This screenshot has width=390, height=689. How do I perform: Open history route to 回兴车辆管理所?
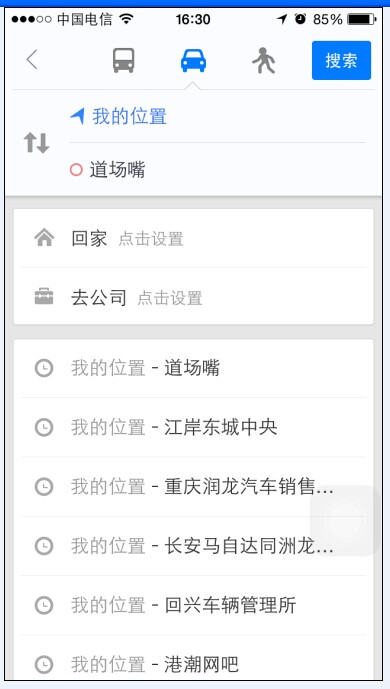pyautogui.click(x=193, y=606)
